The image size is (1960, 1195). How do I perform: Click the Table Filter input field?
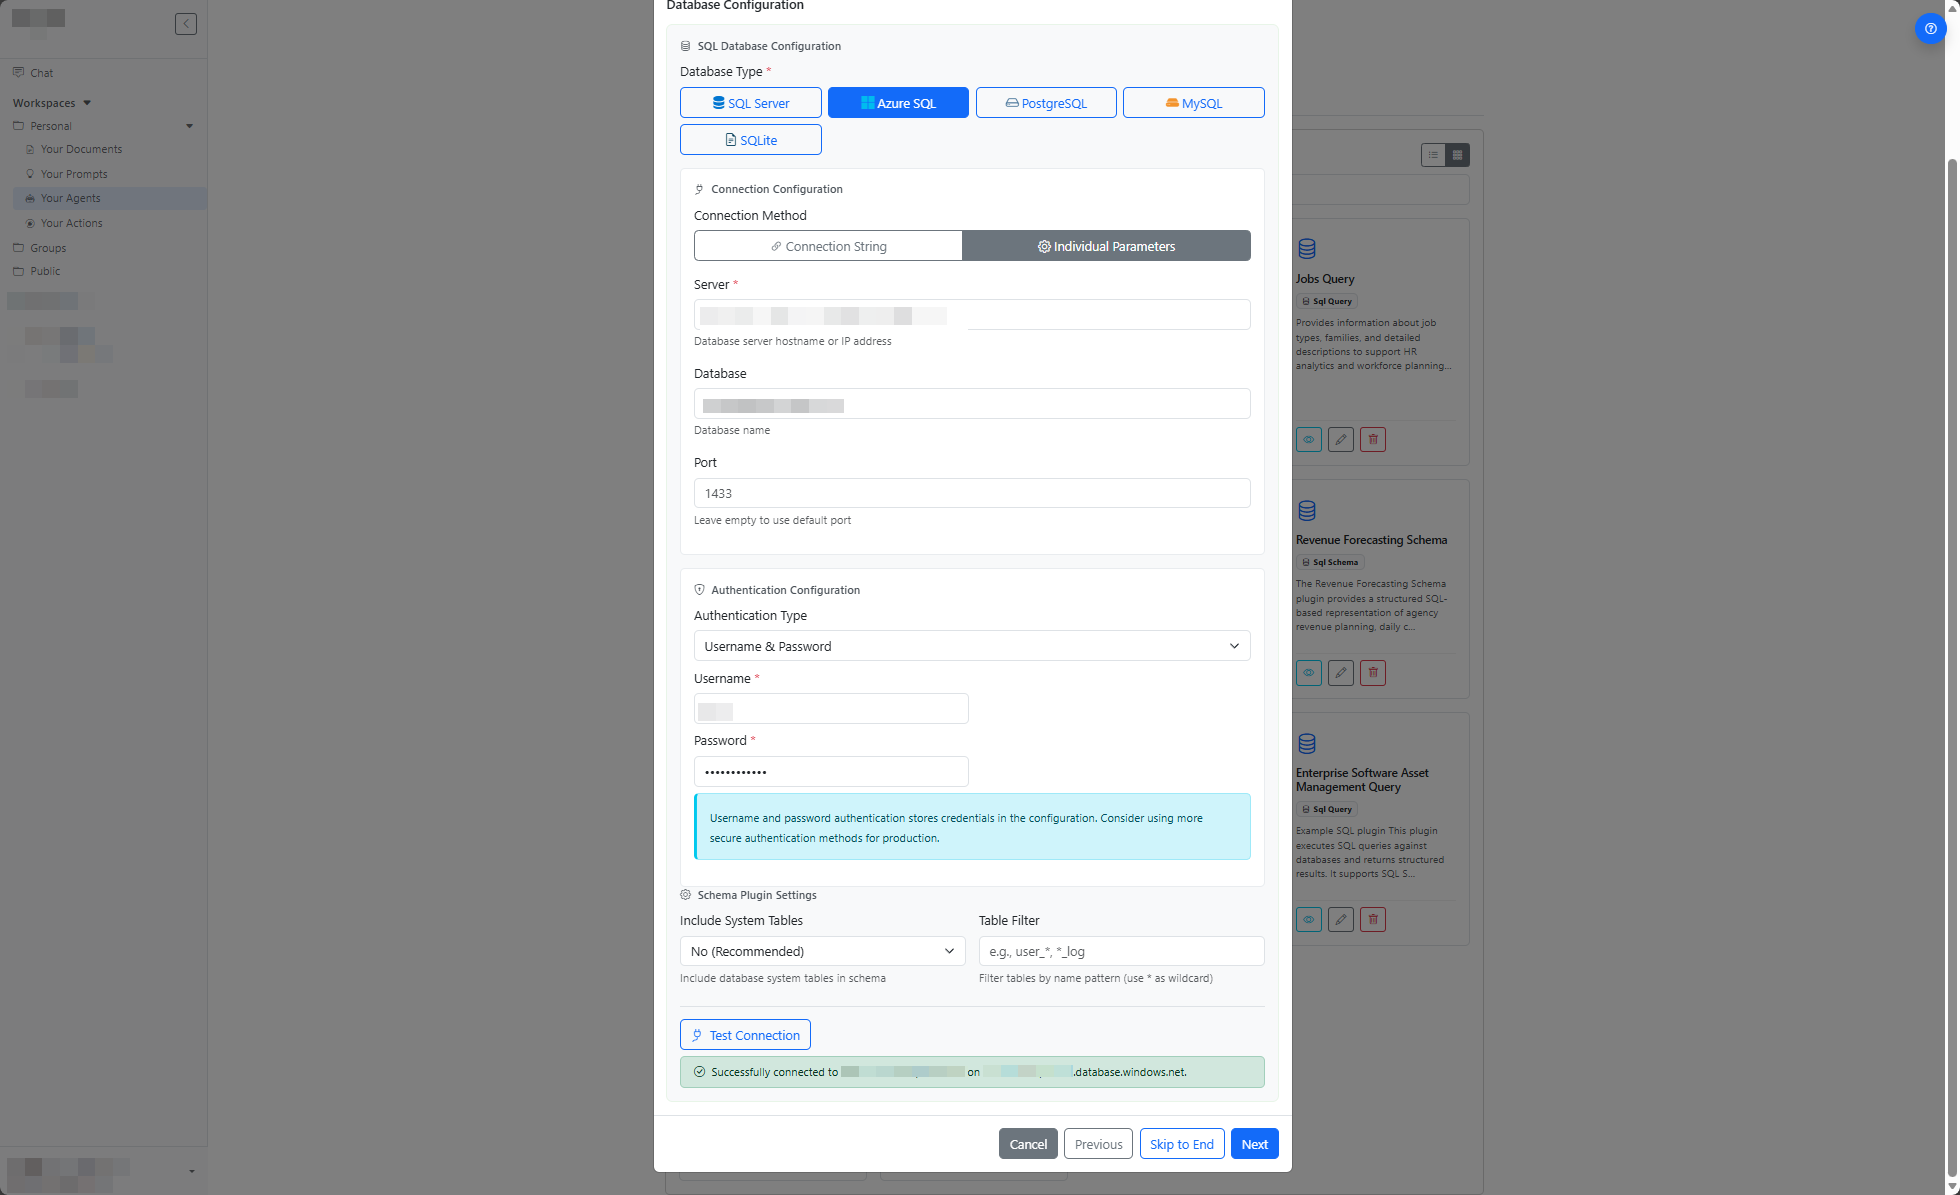pos(1121,951)
